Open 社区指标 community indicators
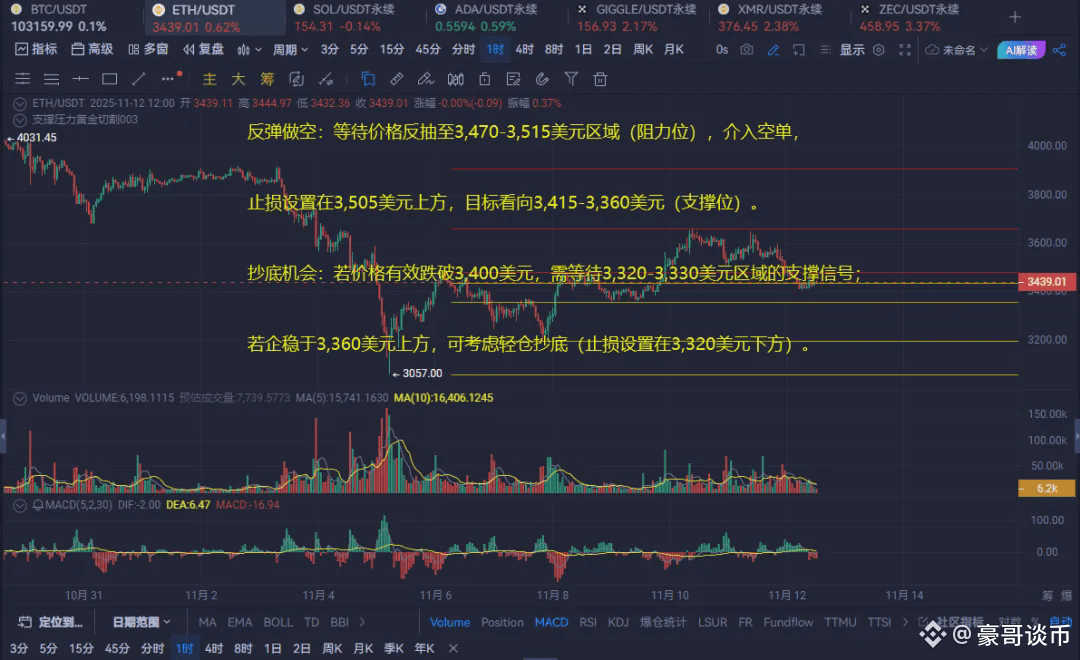 tap(960, 622)
